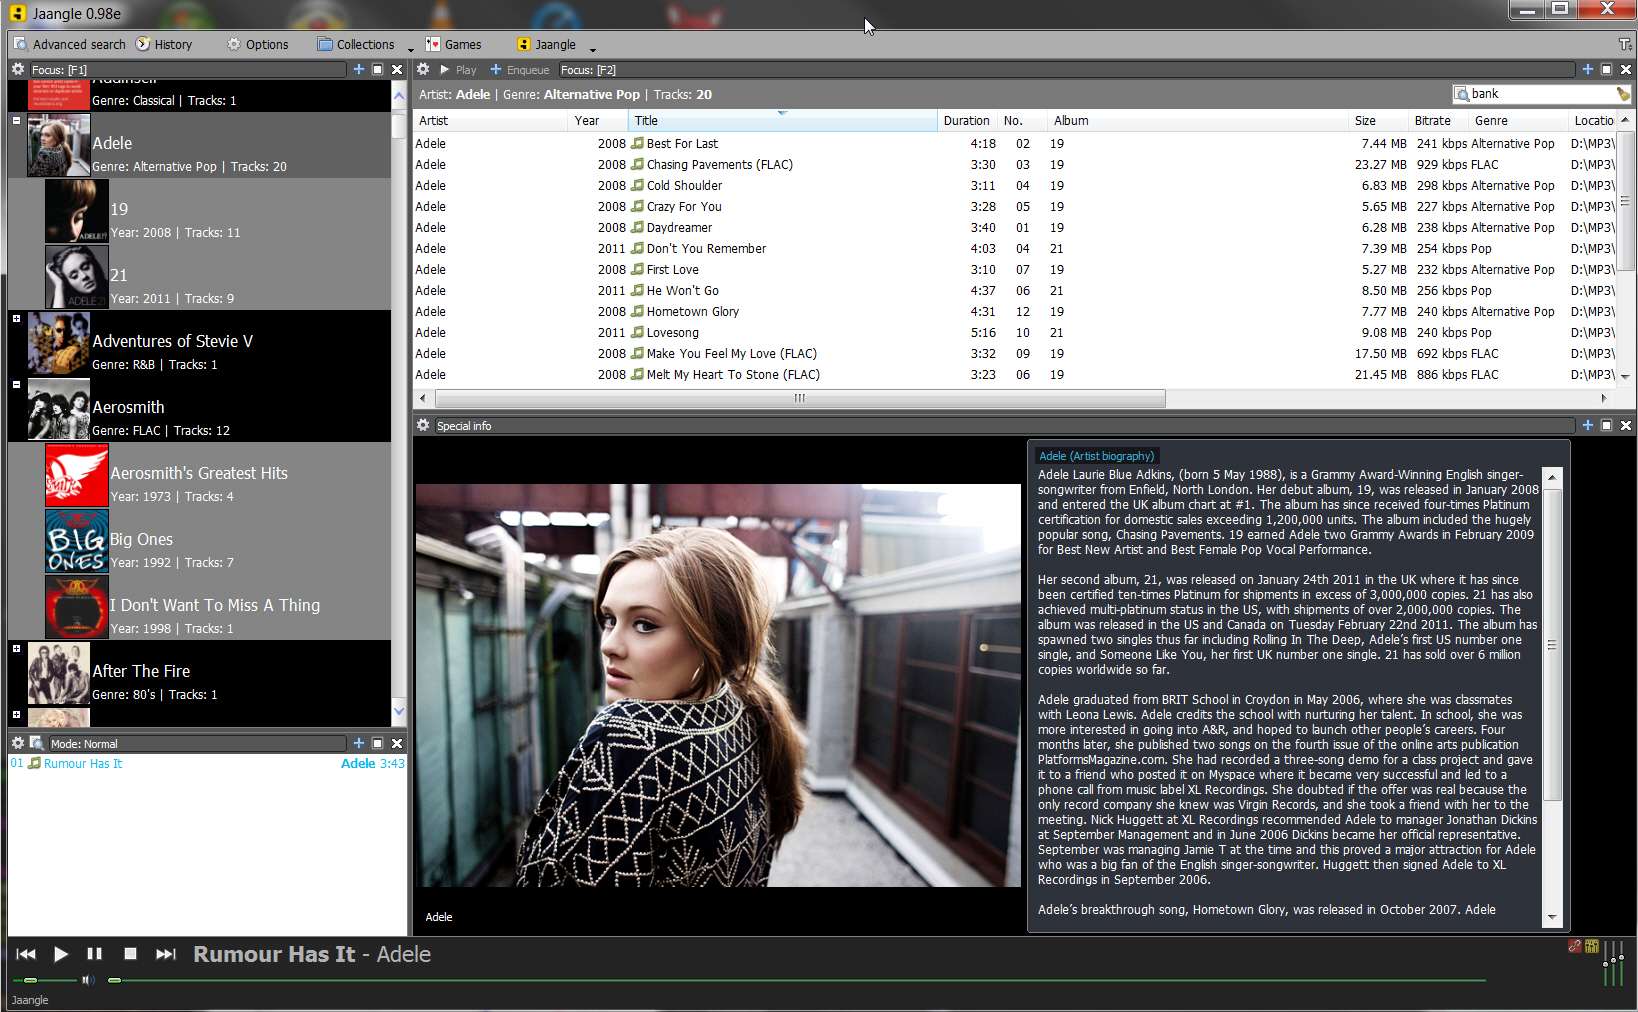Pause the current song
Image resolution: width=1638 pixels, height=1012 pixels.
coord(94,954)
